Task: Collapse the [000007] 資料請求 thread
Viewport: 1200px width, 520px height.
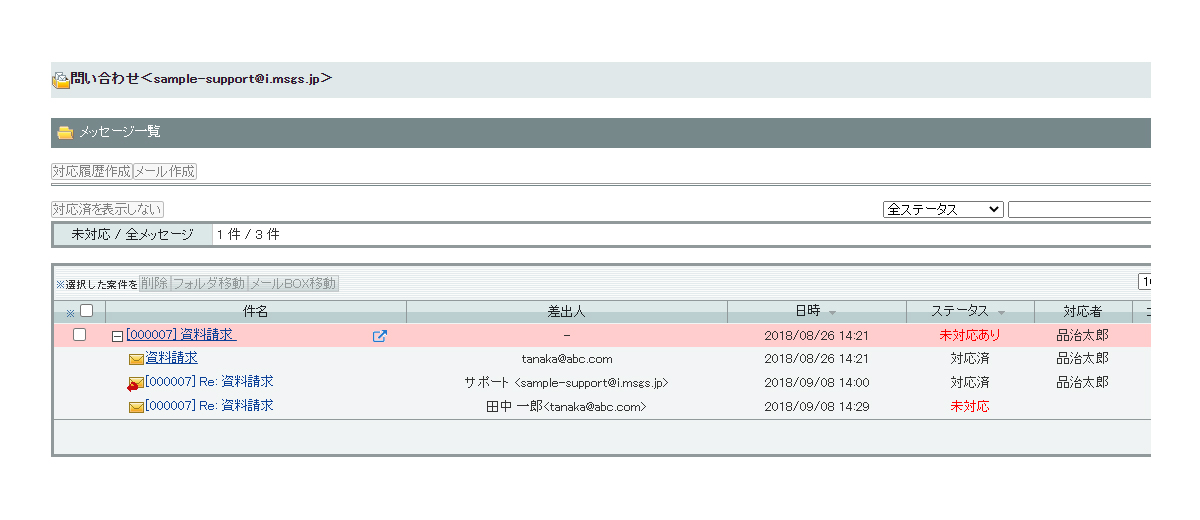Action: point(117,336)
